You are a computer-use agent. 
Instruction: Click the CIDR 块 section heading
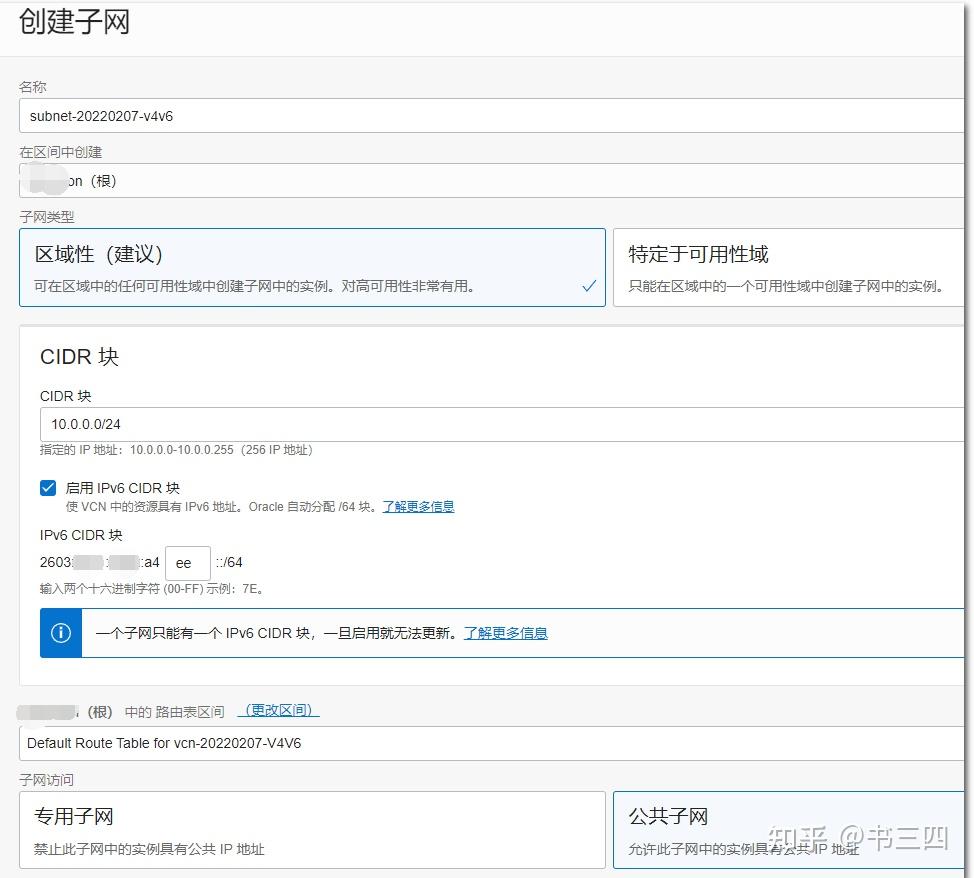(x=79, y=357)
